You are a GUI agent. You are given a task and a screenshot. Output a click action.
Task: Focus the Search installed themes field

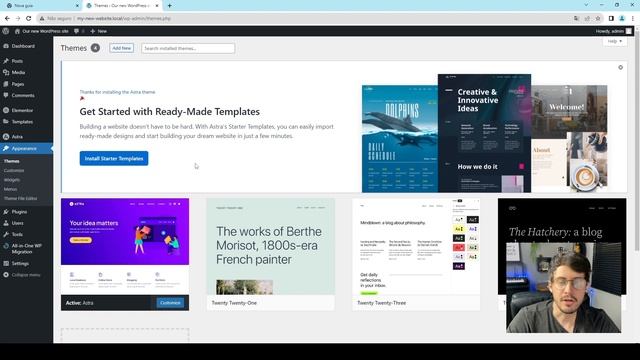[188, 48]
